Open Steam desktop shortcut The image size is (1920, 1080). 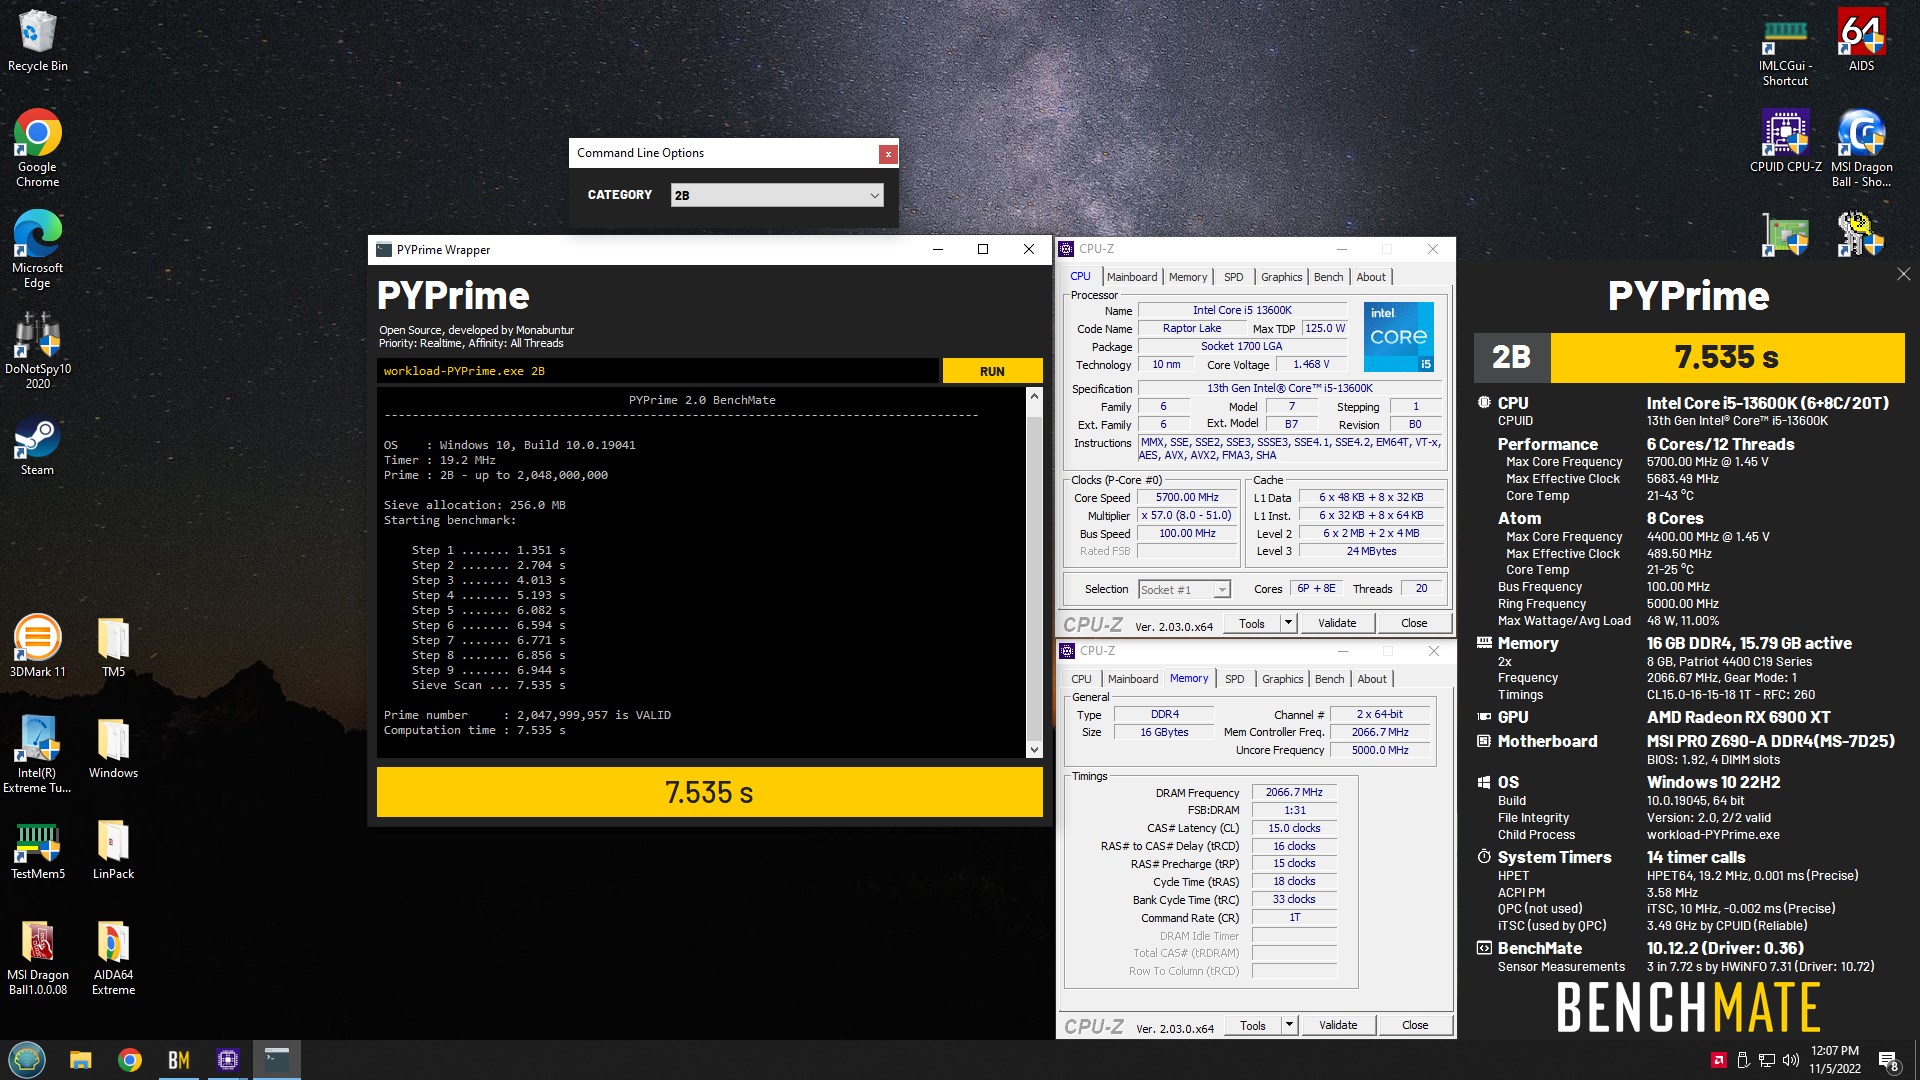click(37, 447)
